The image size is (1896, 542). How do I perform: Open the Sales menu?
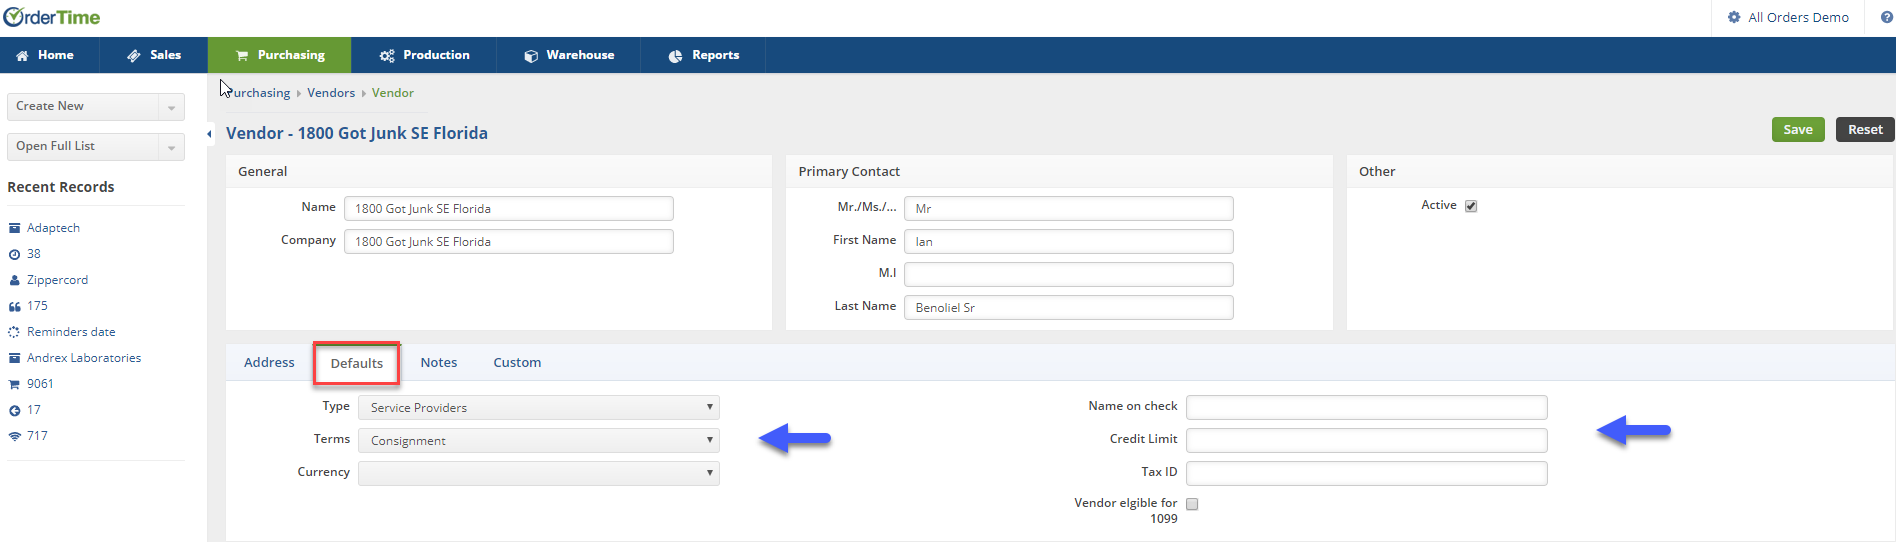tap(154, 55)
